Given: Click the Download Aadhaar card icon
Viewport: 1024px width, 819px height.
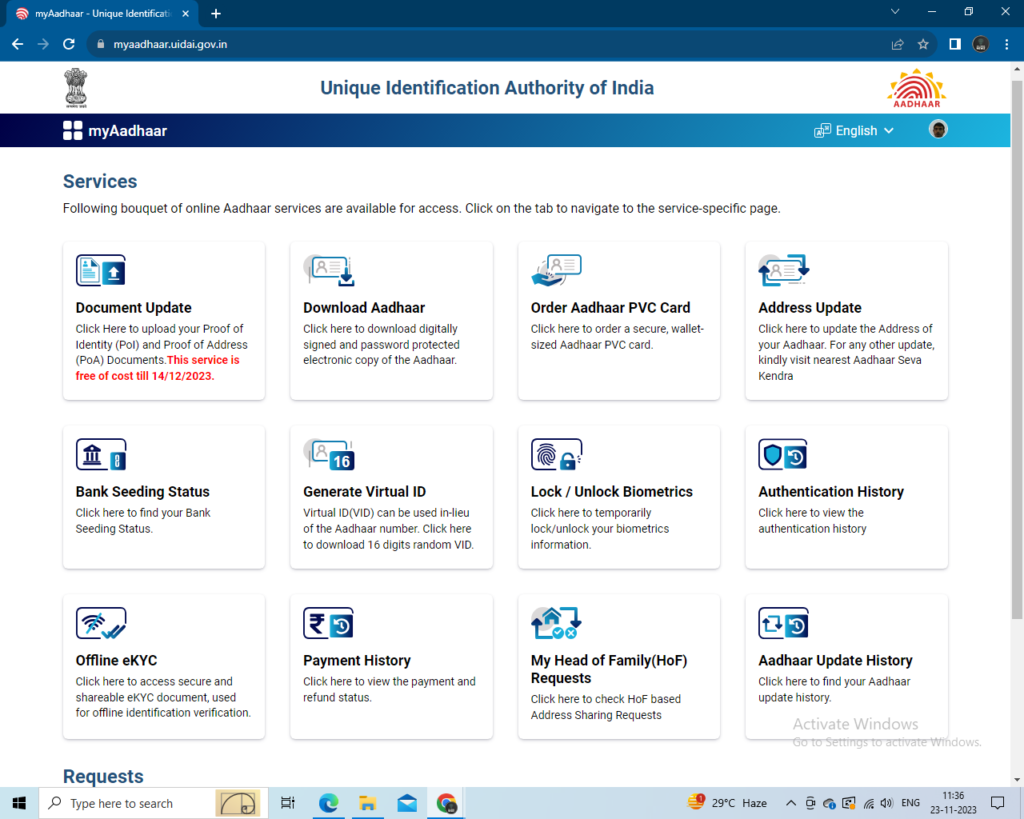Looking at the screenshot, I should point(328,270).
